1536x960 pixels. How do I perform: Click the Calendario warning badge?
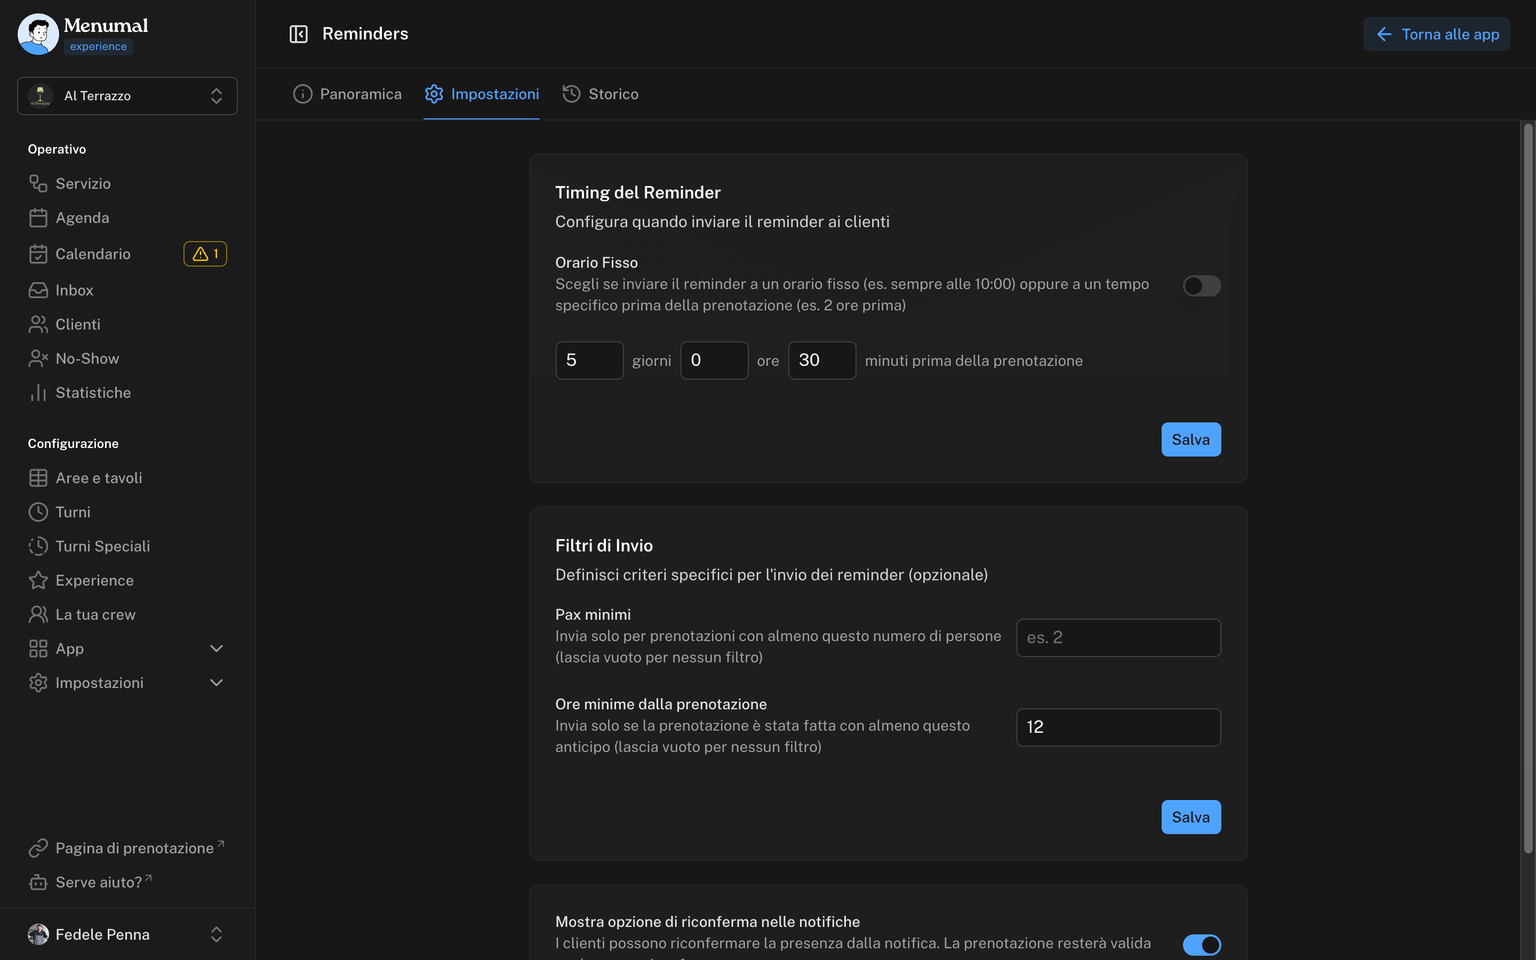click(x=205, y=254)
